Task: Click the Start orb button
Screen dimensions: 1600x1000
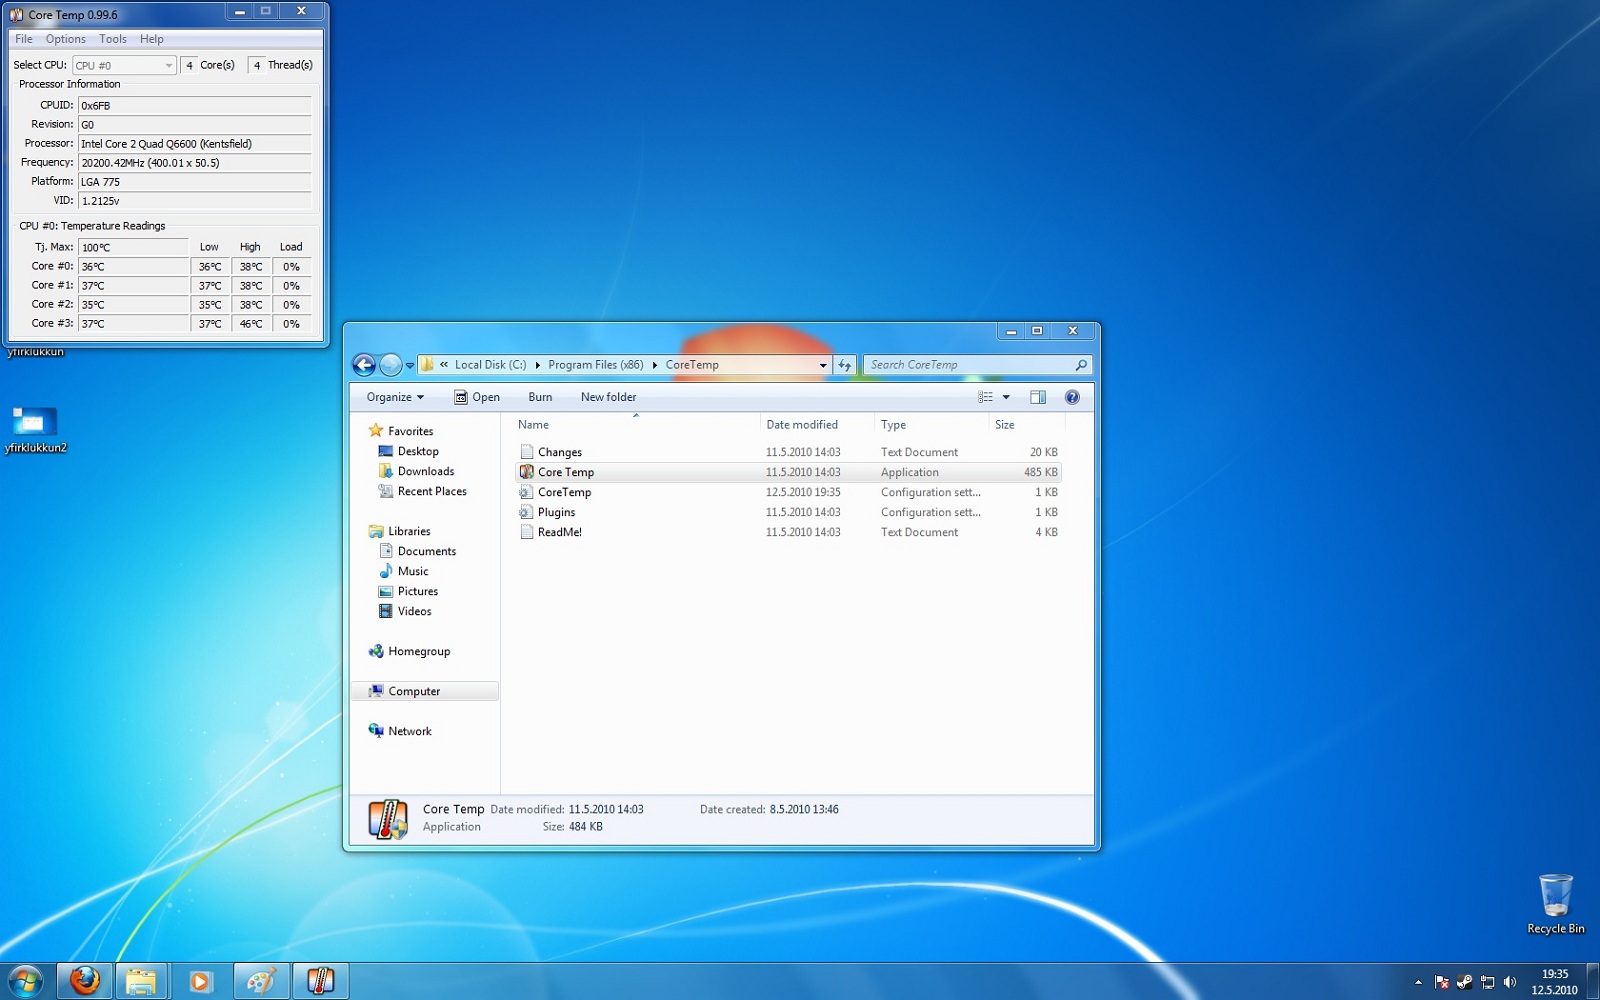Action: [26, 981]
